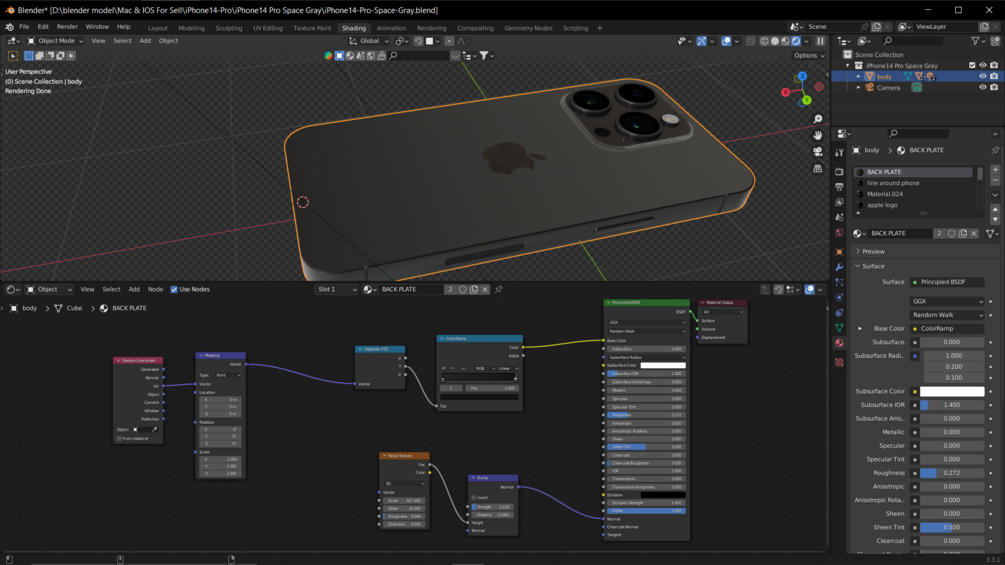Open the Object Data properties tab
1005x565 pixels.
point(839,328)
